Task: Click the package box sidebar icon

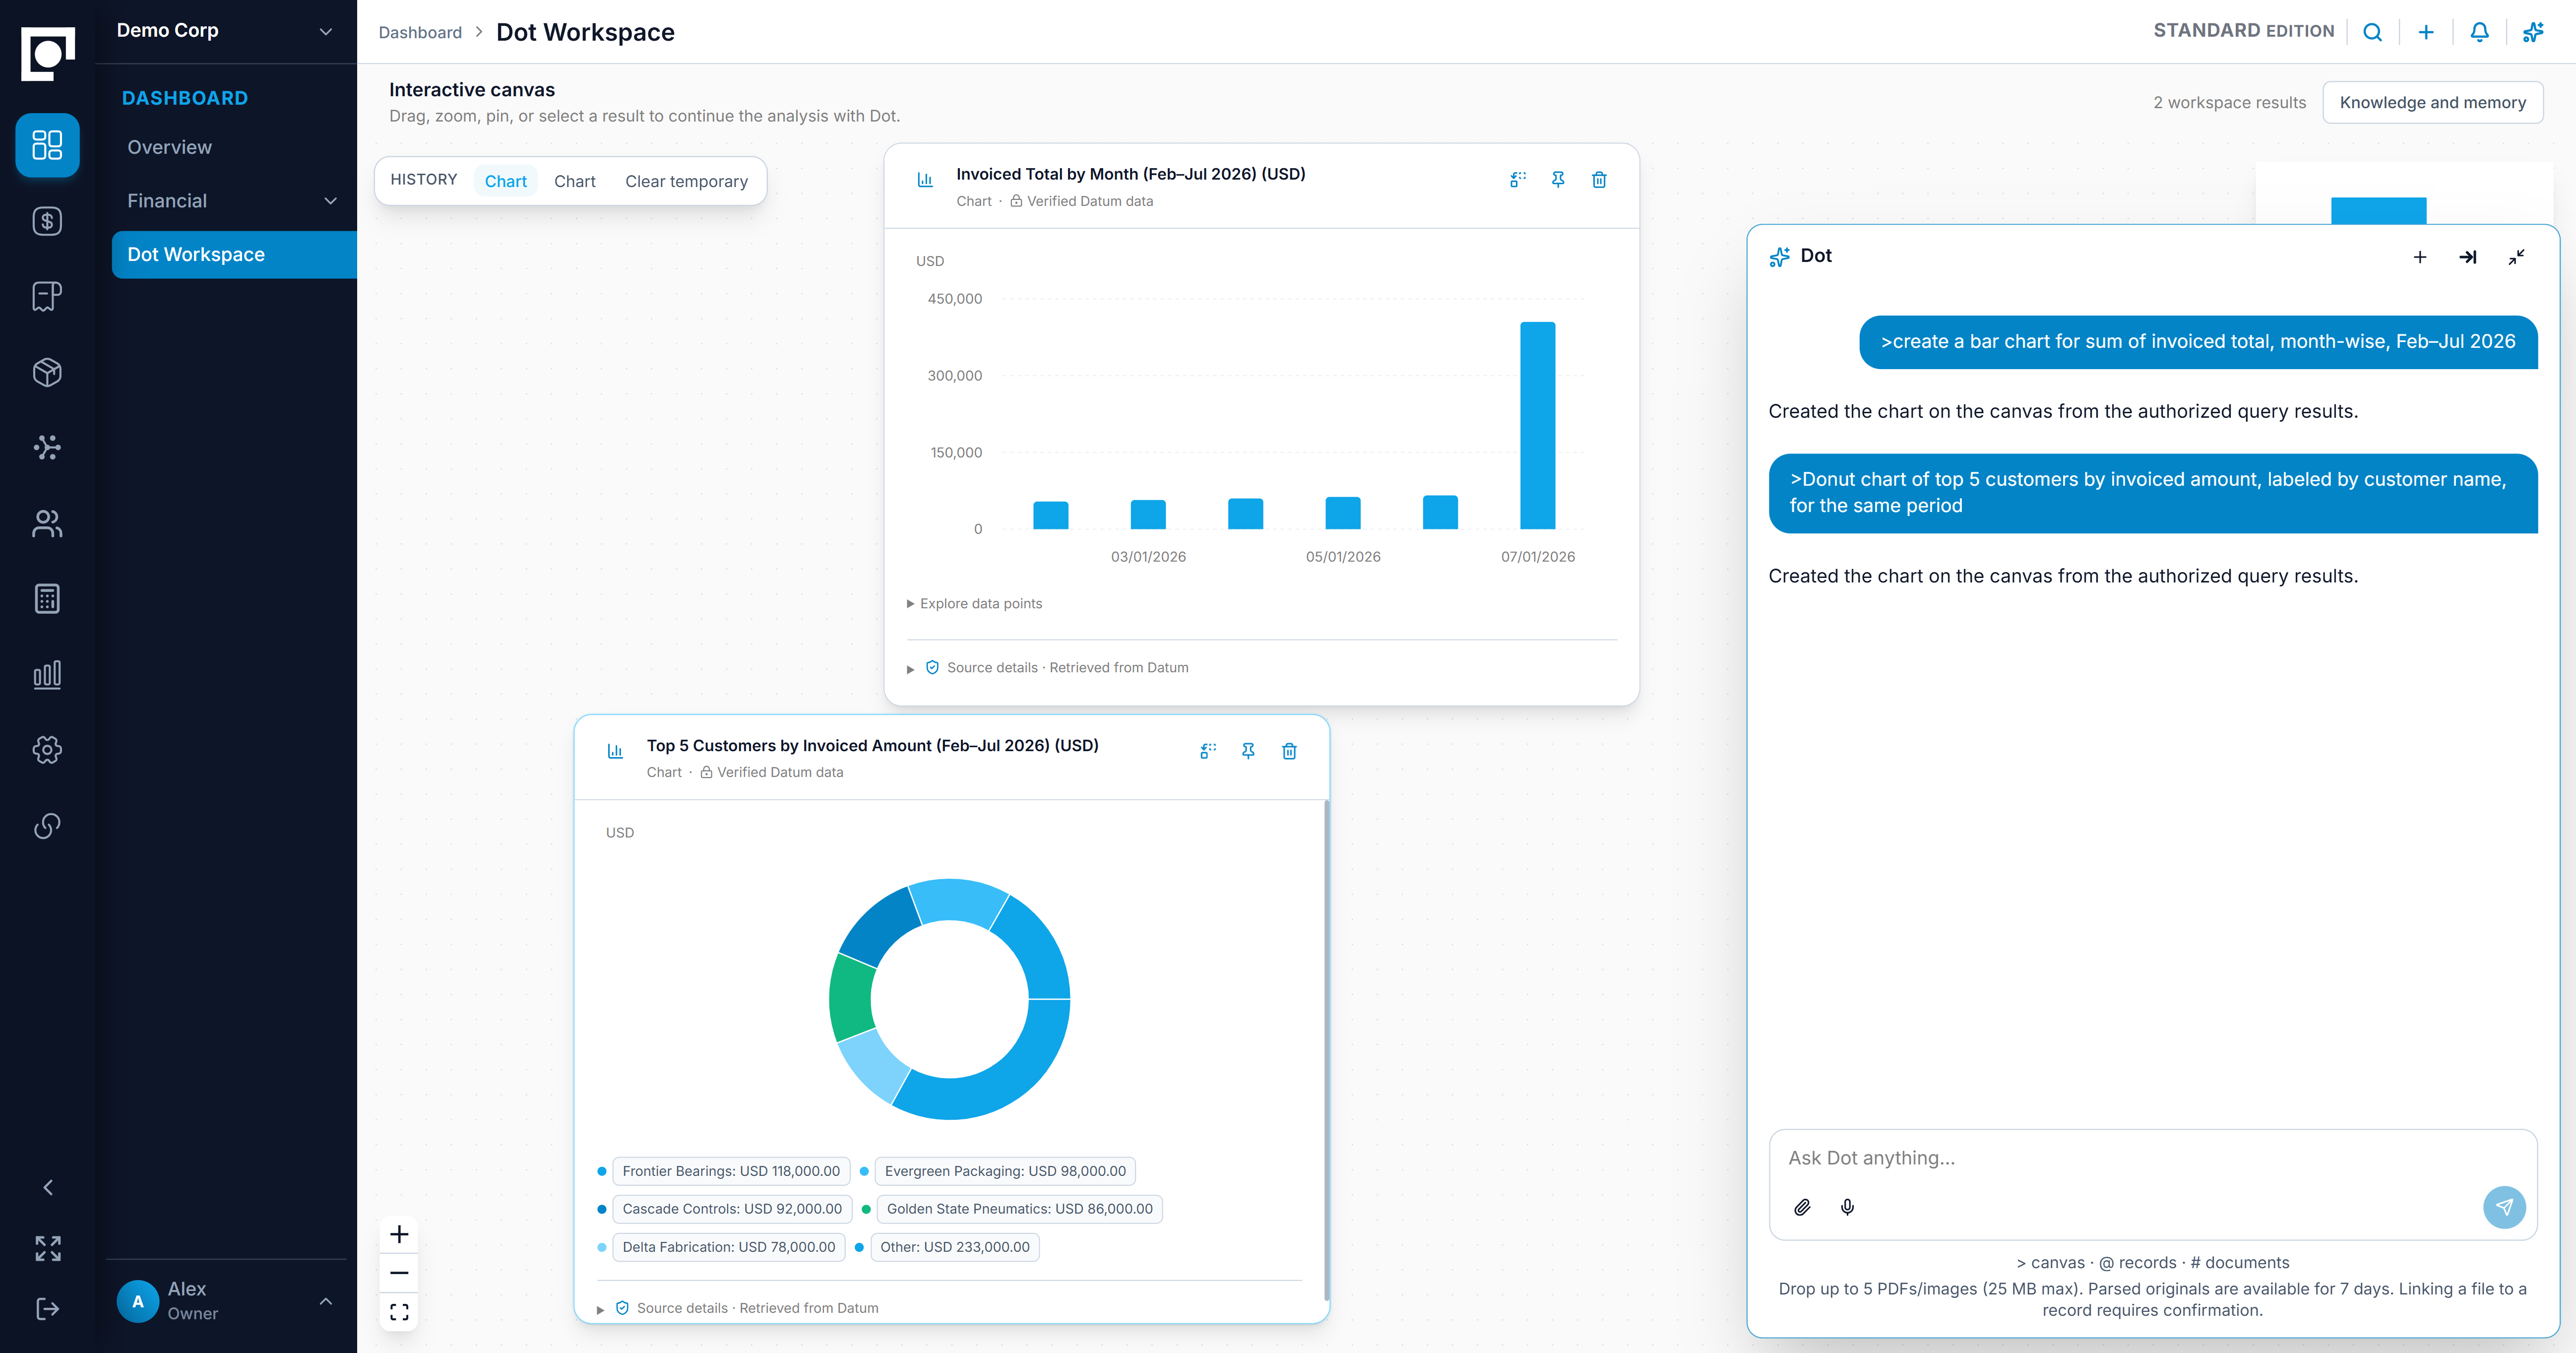Action: point(47,372)
